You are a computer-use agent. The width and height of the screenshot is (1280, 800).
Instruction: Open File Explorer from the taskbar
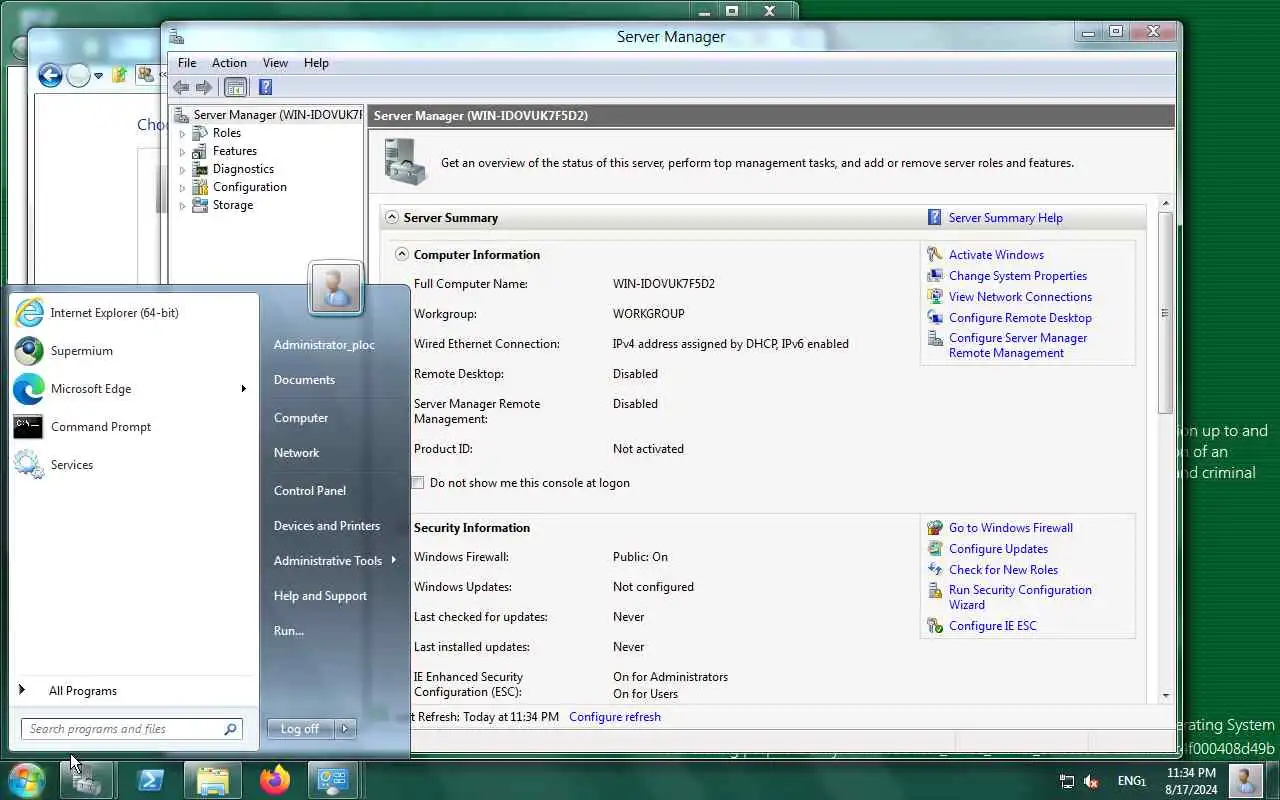click(x=212, y=780)
